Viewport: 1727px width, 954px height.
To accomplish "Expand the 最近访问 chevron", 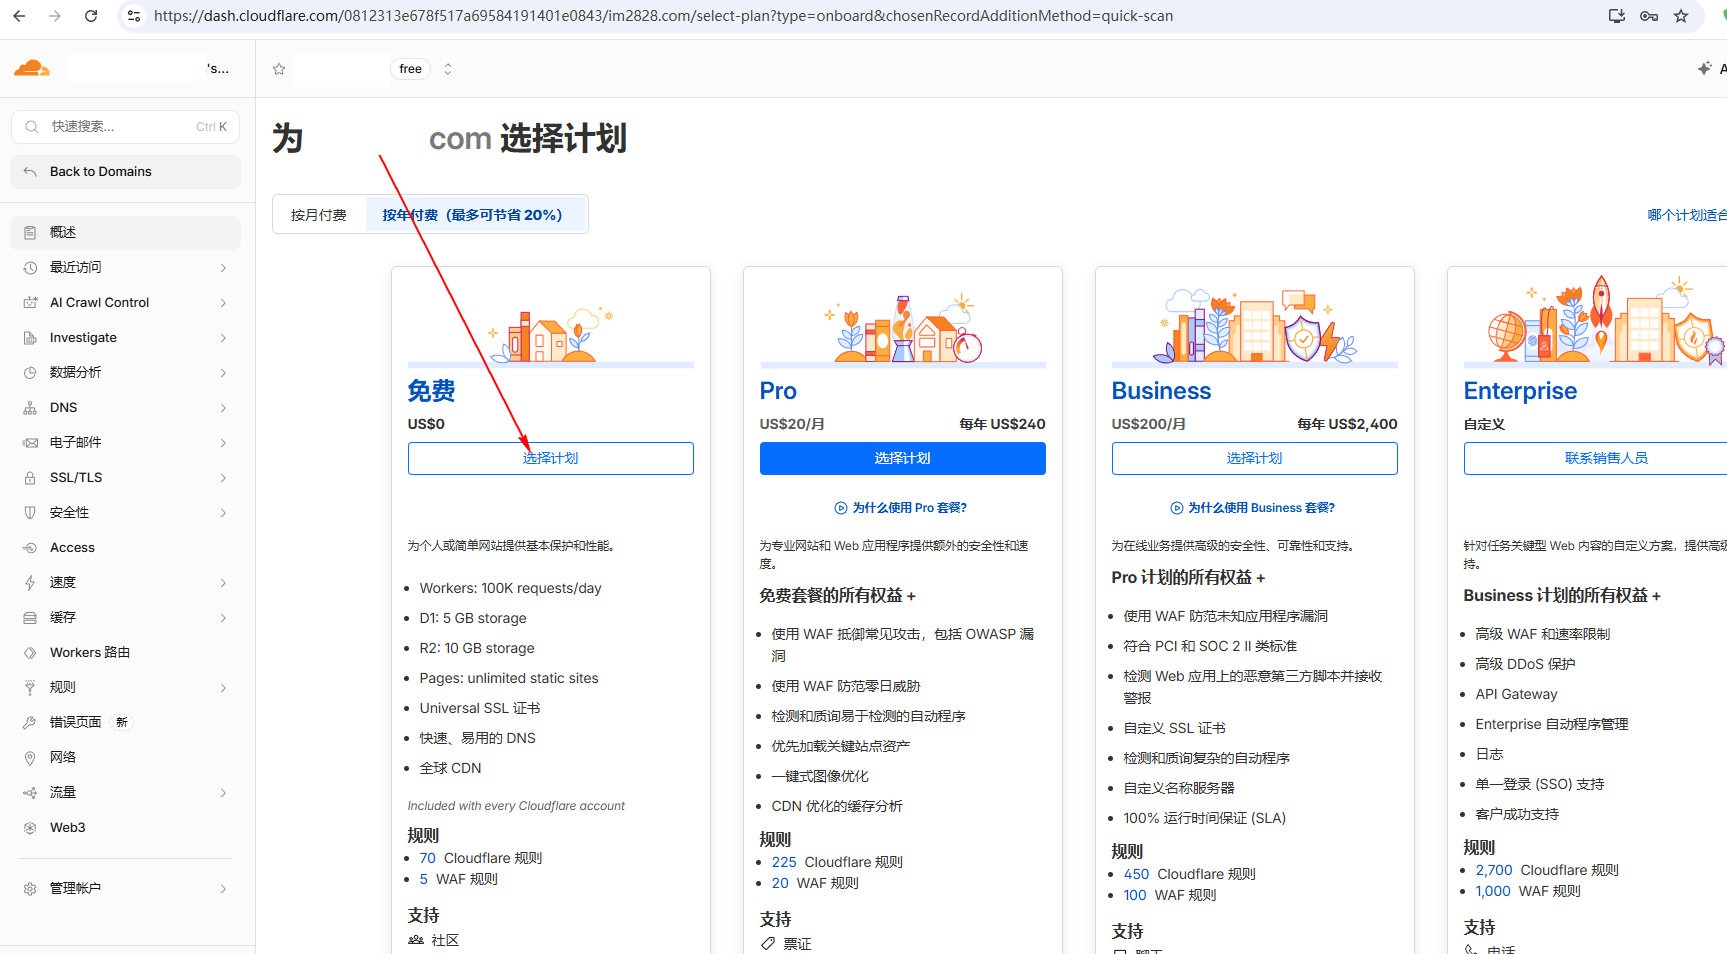I will click(x=223, y=268).
